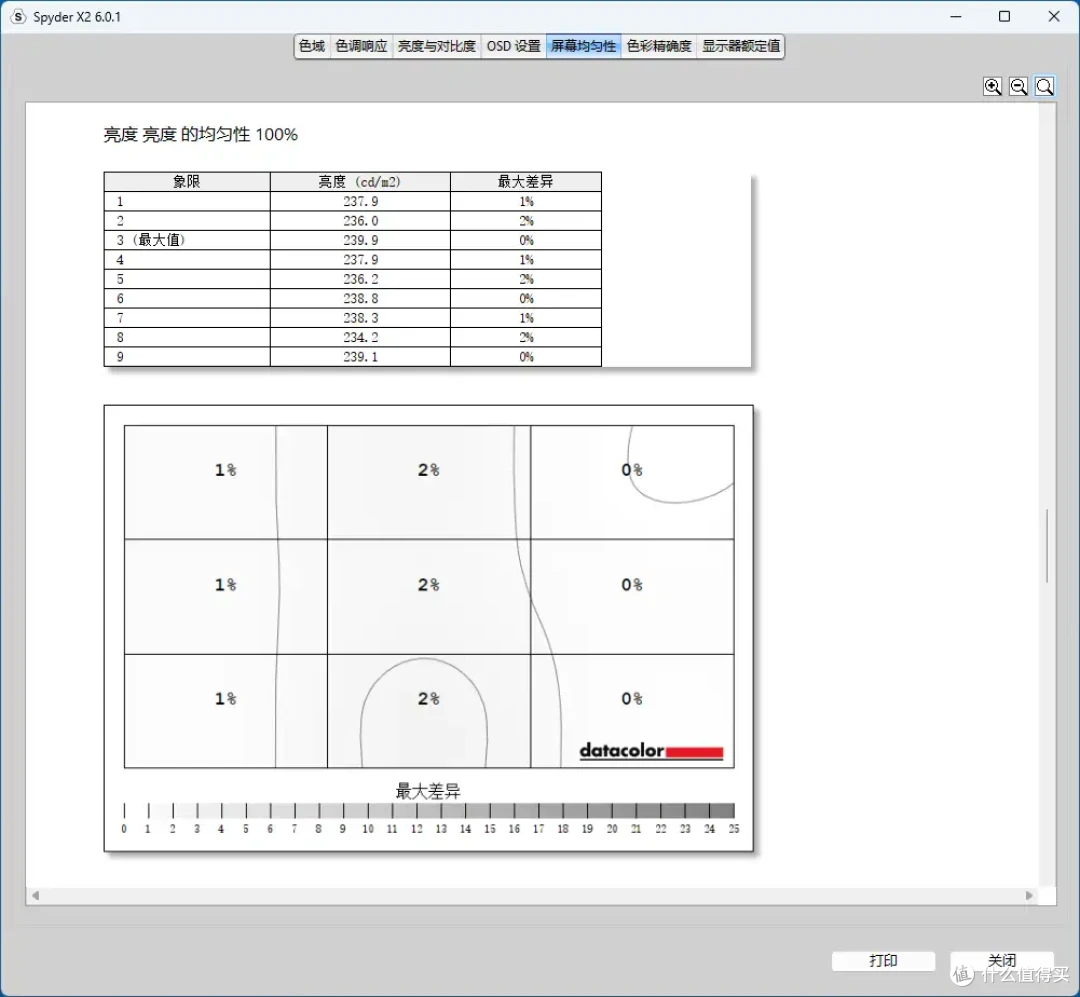The height and width of the screenshot is (997, 1080).
Task: Switch to the 色彩精确度 tab
Action: coord(658,46)
